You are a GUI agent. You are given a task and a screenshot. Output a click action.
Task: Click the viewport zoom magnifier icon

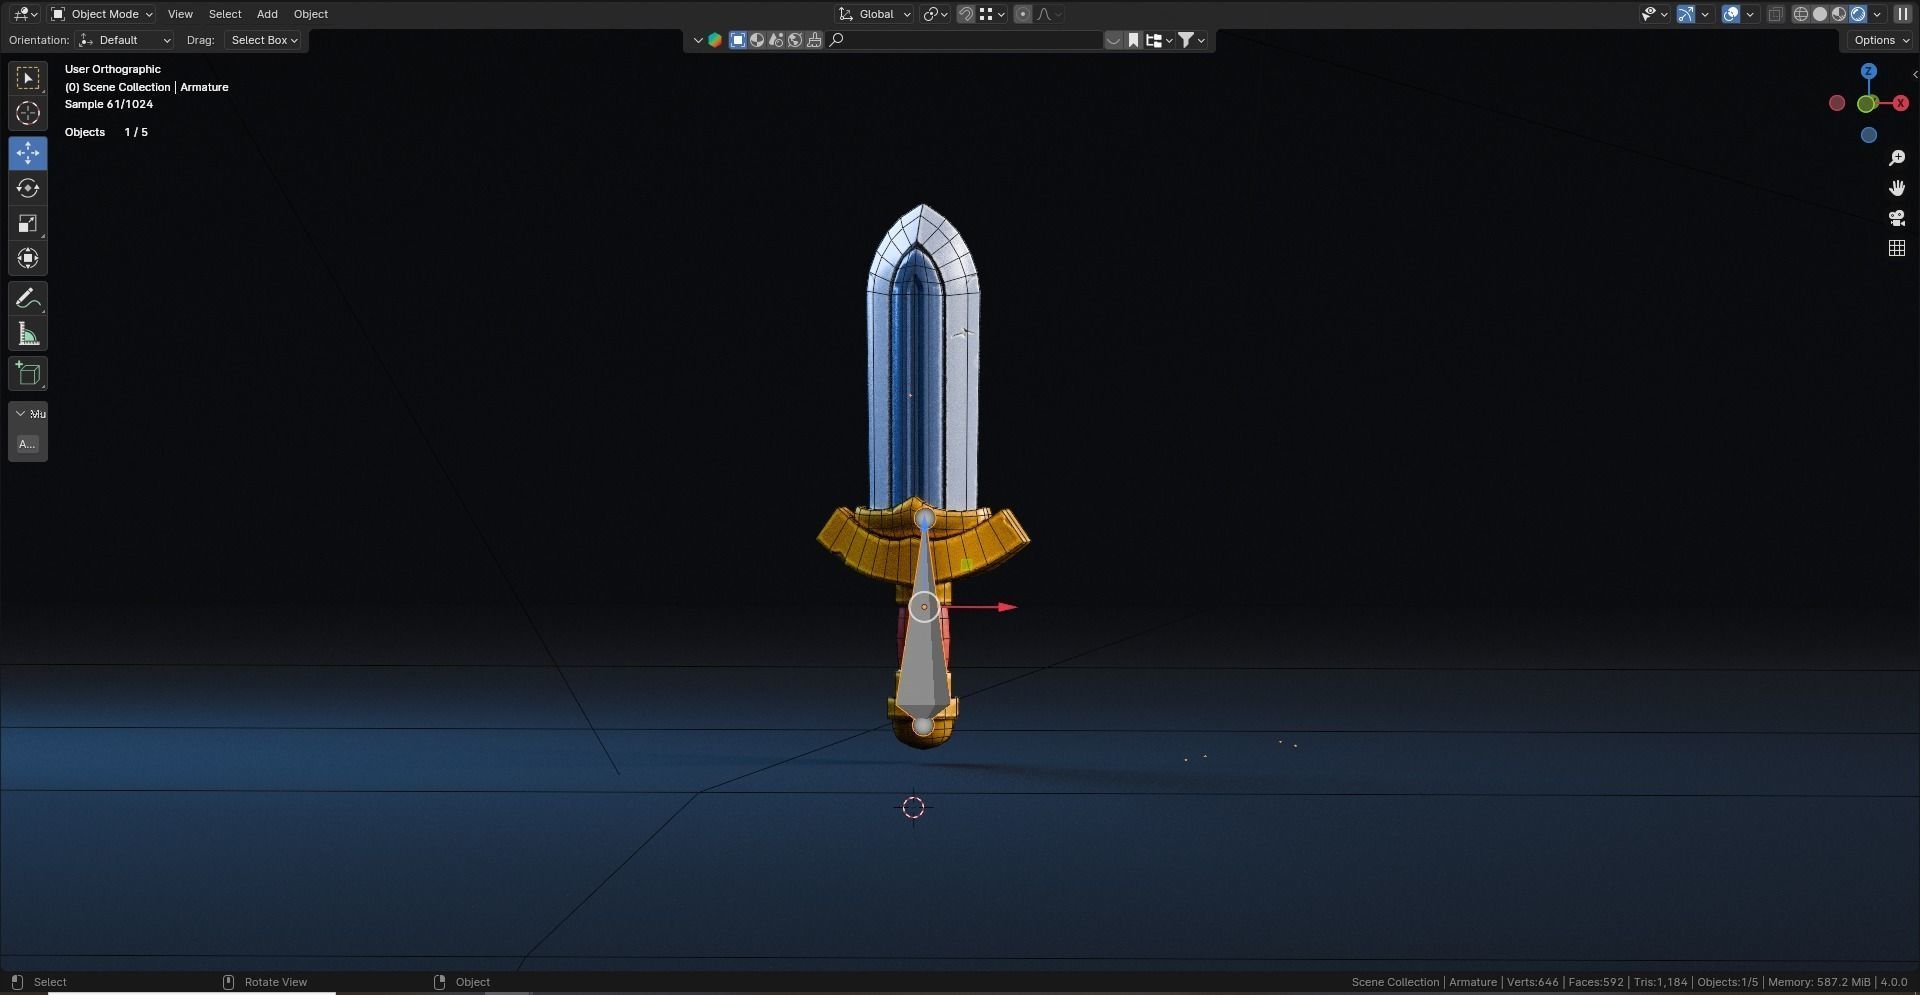1896,158
